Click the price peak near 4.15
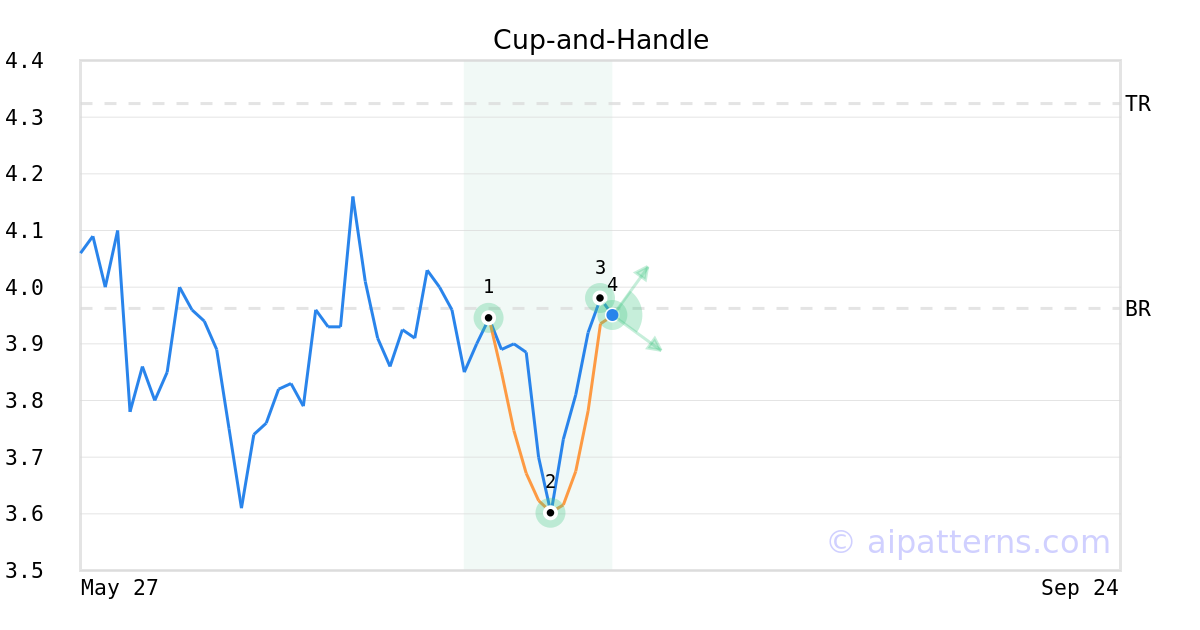 (353, 198)
